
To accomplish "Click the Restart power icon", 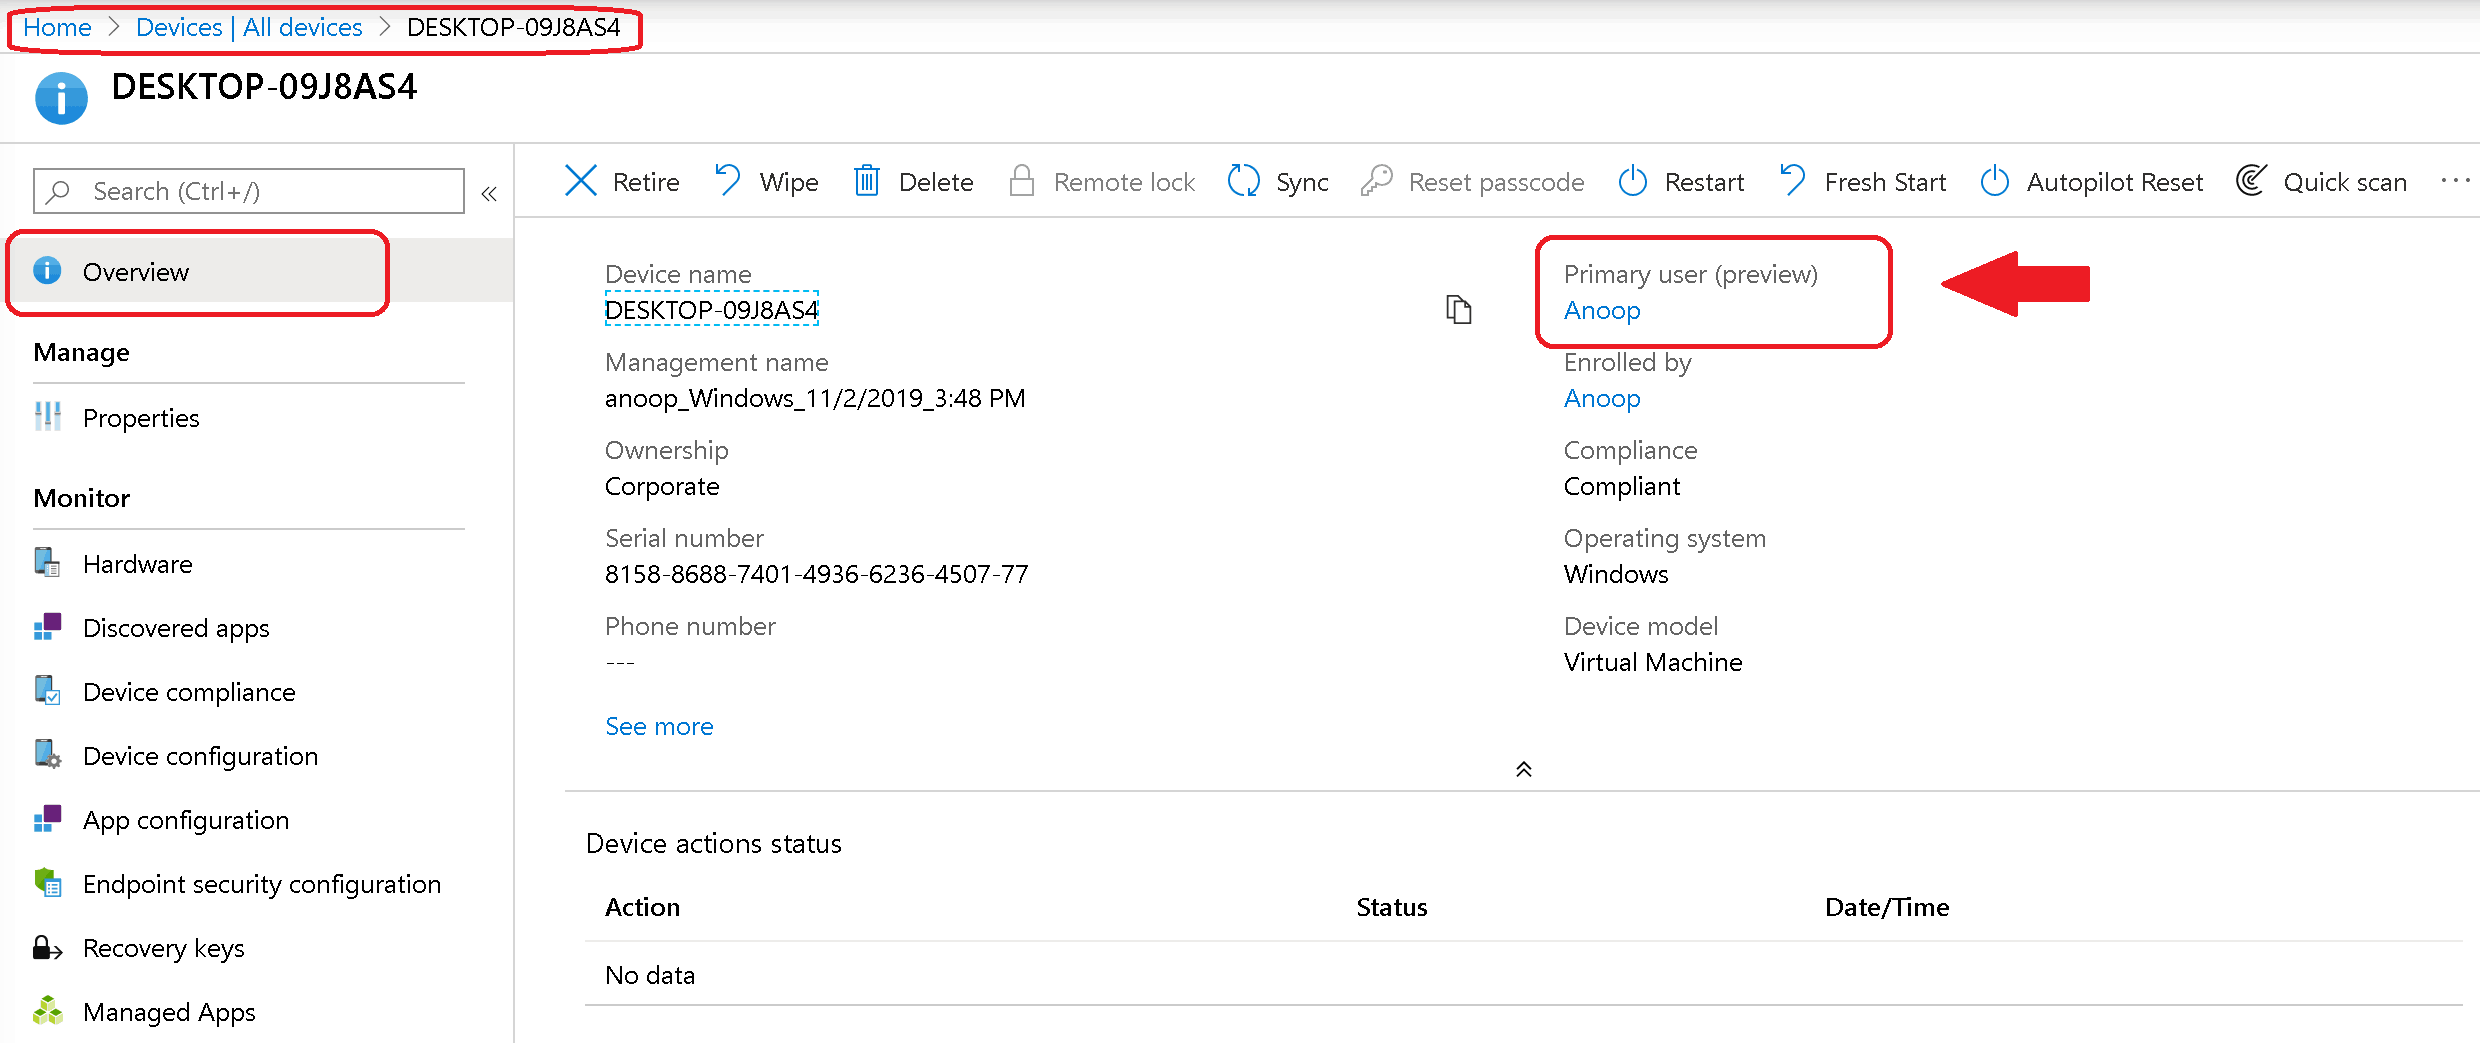I will pyautogui.click(x=1633, y=181).
